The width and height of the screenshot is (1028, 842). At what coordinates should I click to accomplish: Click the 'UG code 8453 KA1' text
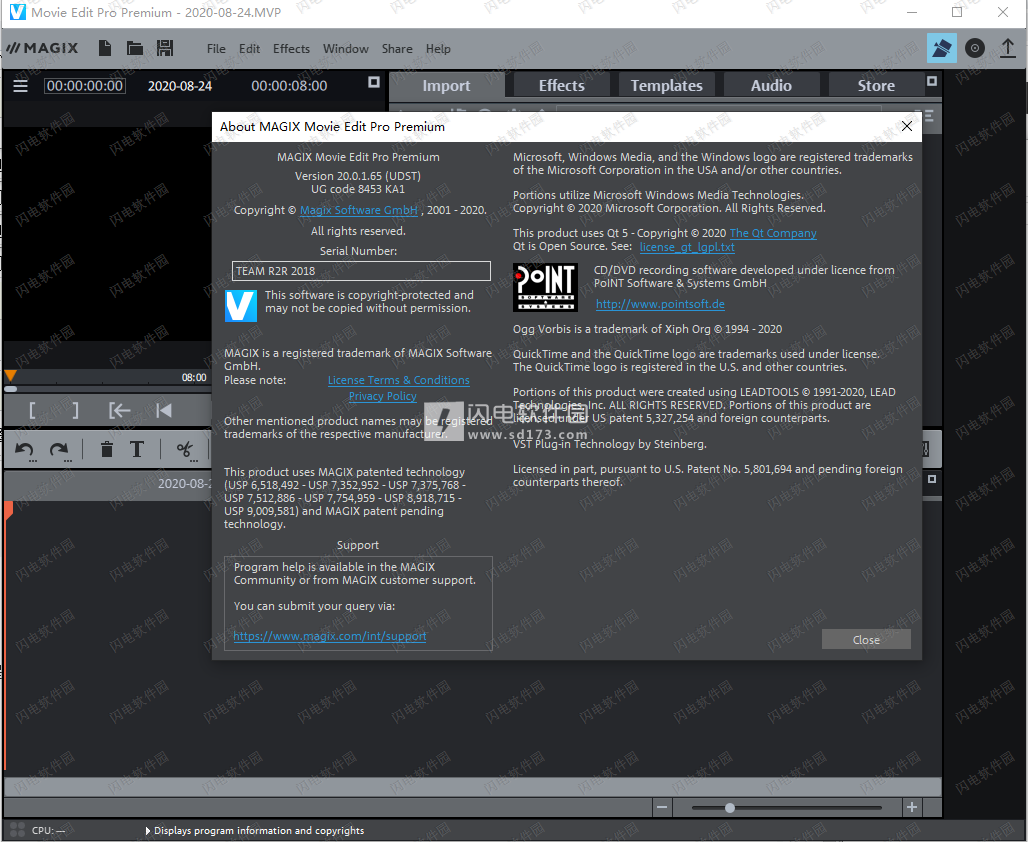tap(358, 189)
